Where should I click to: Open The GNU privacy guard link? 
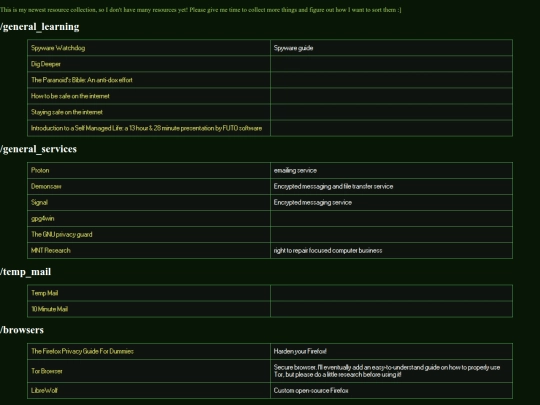62,235
